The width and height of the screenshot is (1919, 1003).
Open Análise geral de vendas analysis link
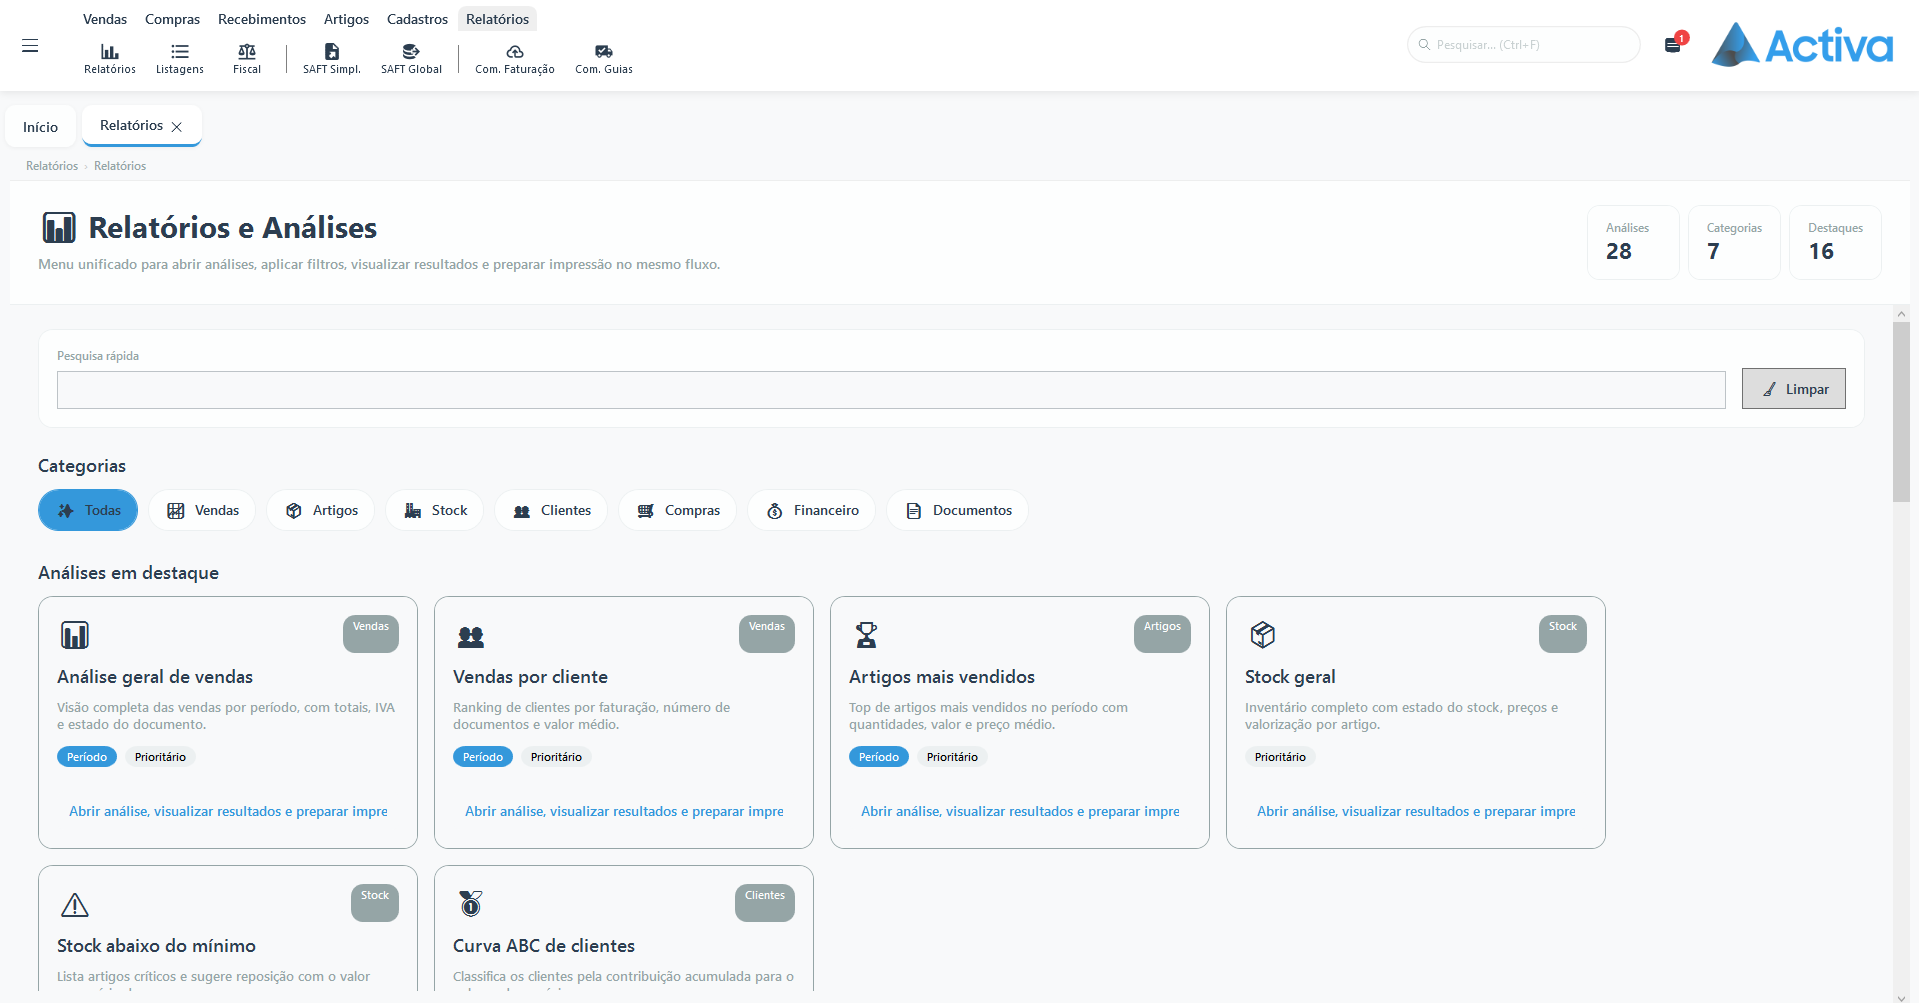pyautogui.click(x=228, y=811)
